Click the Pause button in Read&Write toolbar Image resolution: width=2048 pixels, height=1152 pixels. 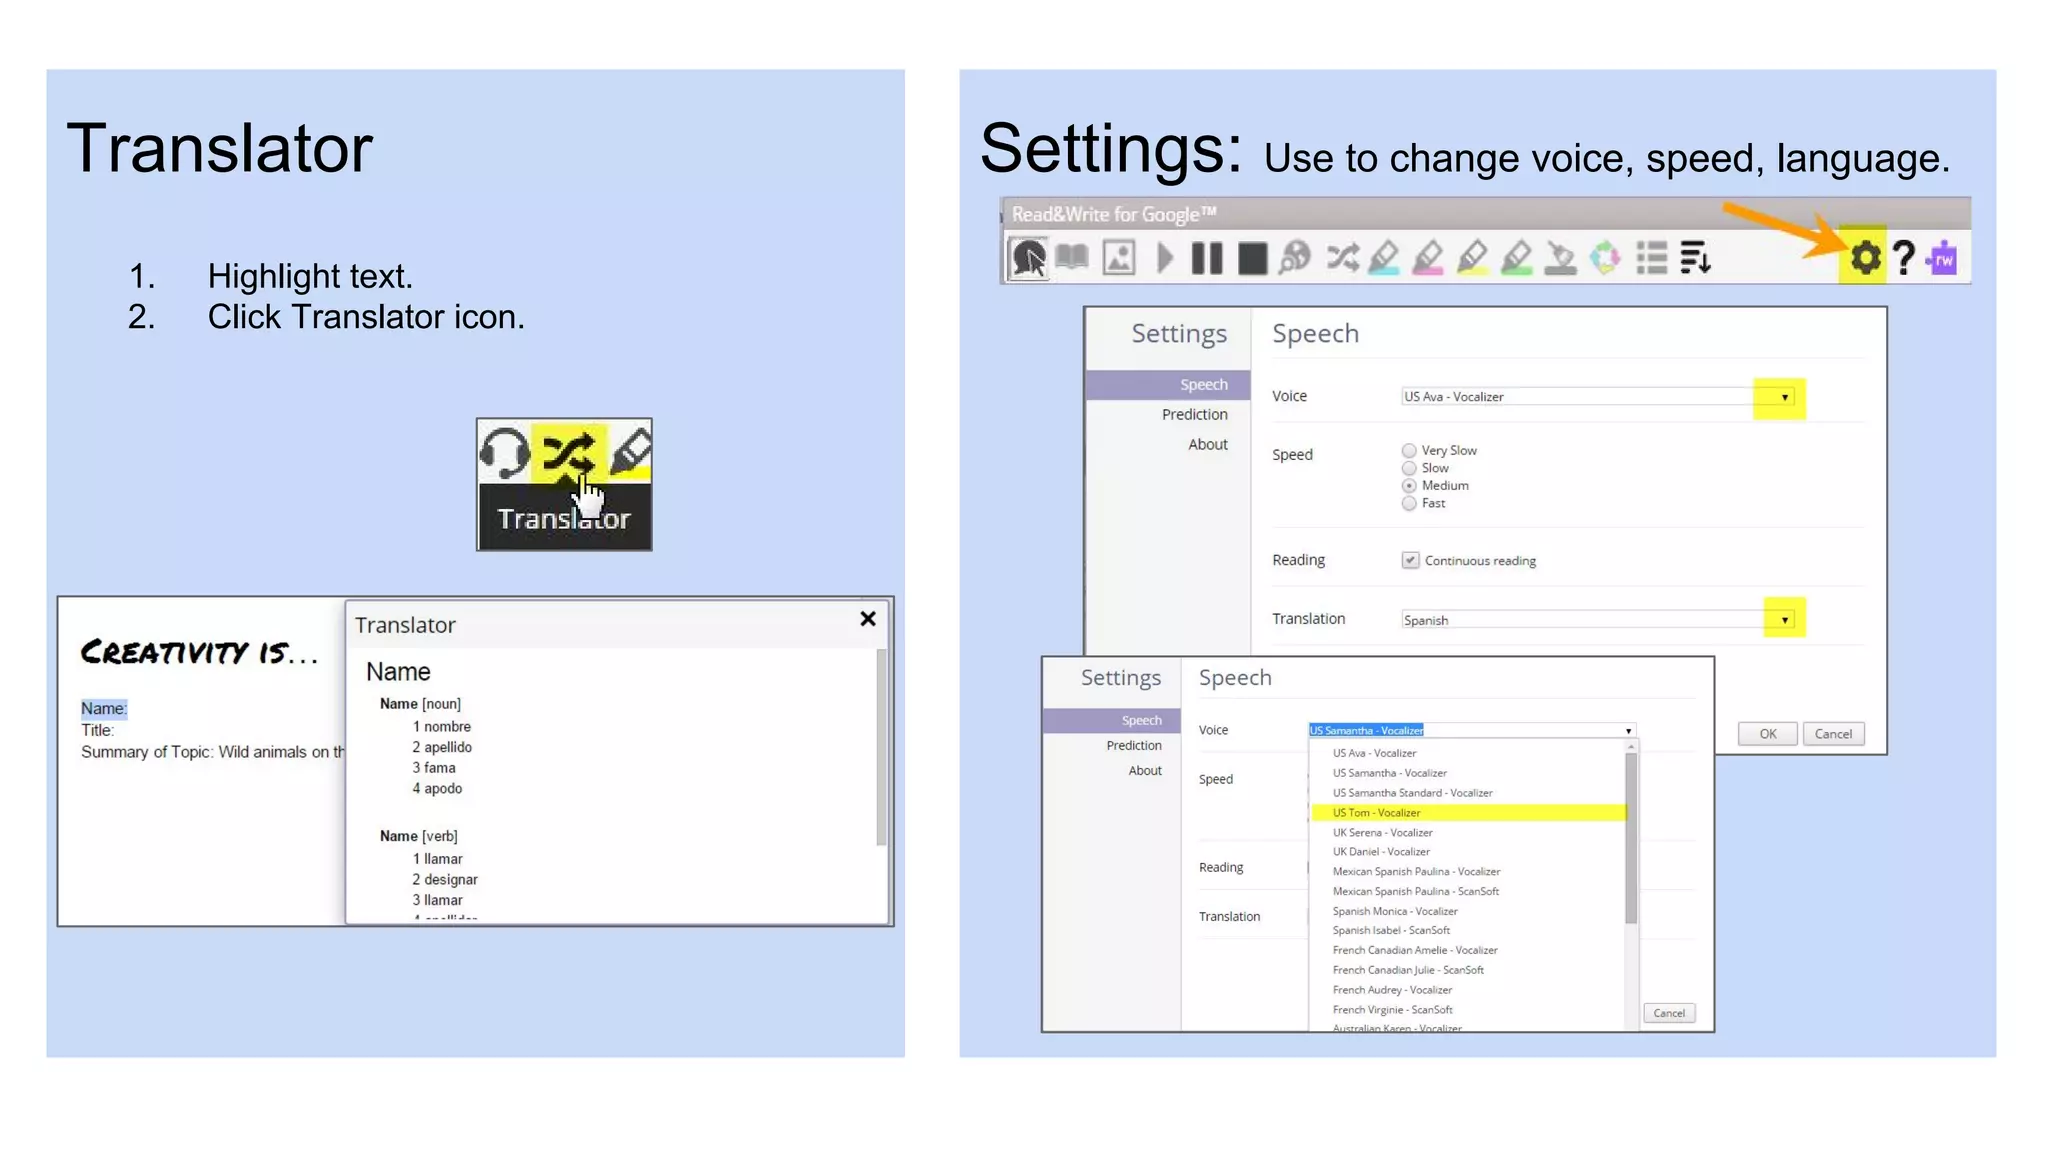tap(1207, 258)
